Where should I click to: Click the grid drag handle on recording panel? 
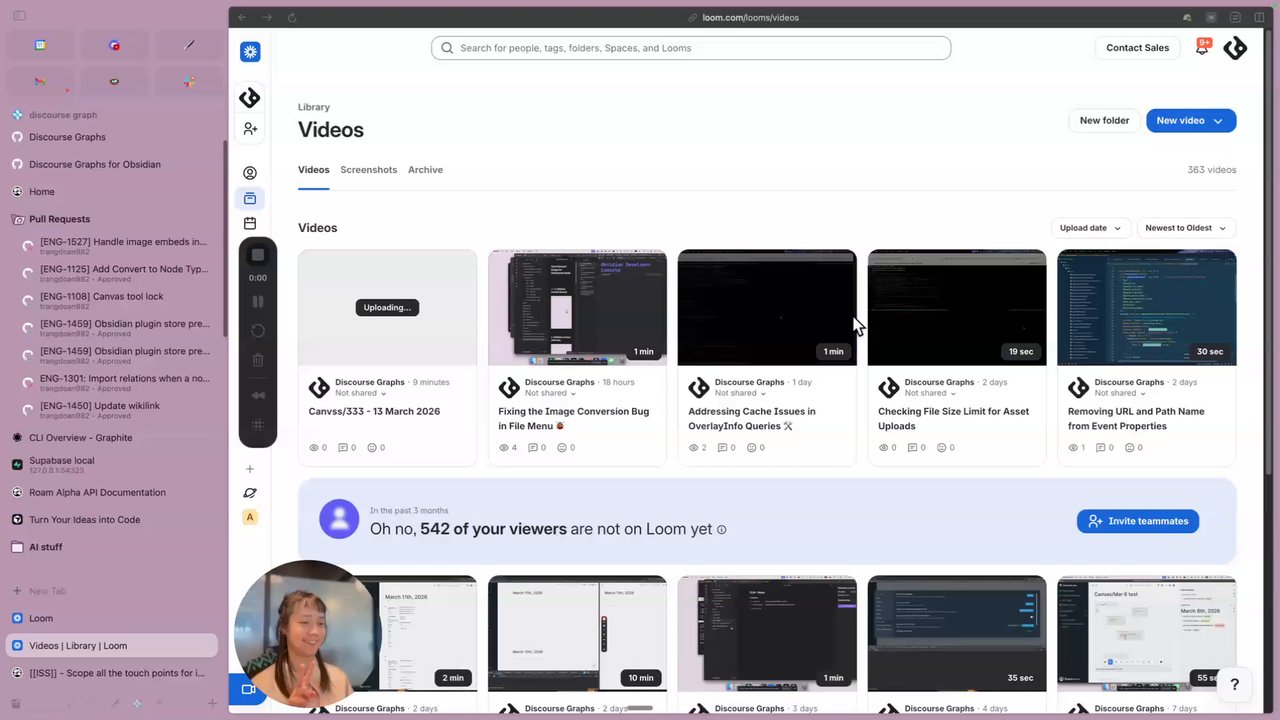[x=258, y=425]
